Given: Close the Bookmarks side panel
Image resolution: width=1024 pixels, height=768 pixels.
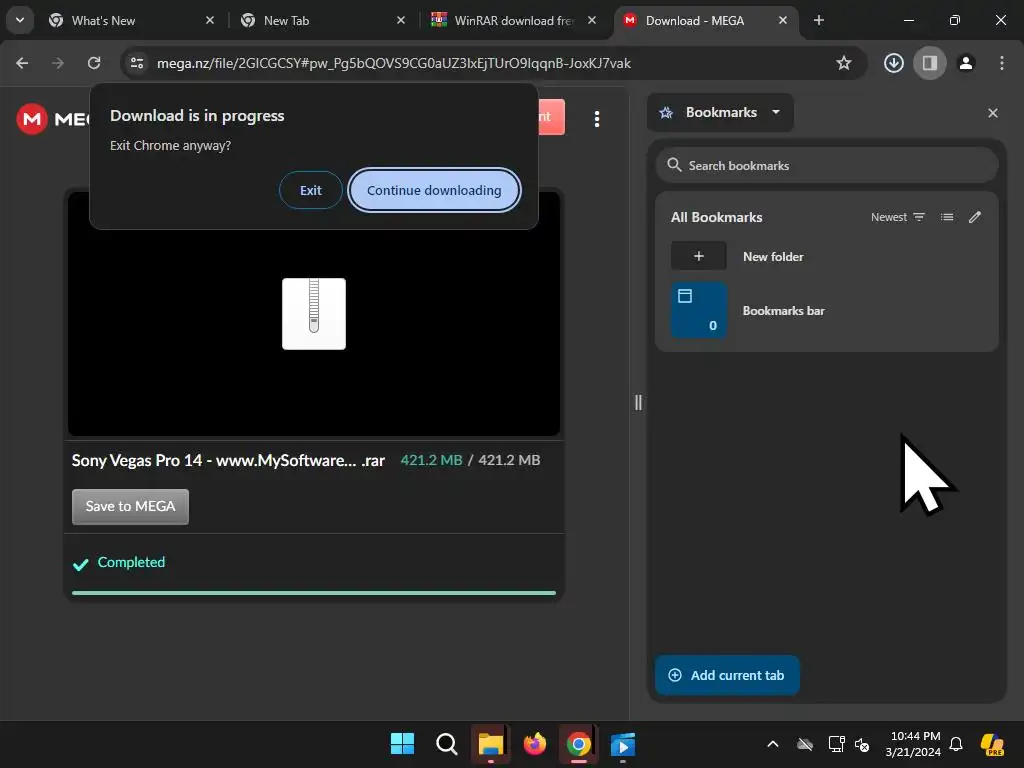Looking at the screenshot, I should coord(993,113).
